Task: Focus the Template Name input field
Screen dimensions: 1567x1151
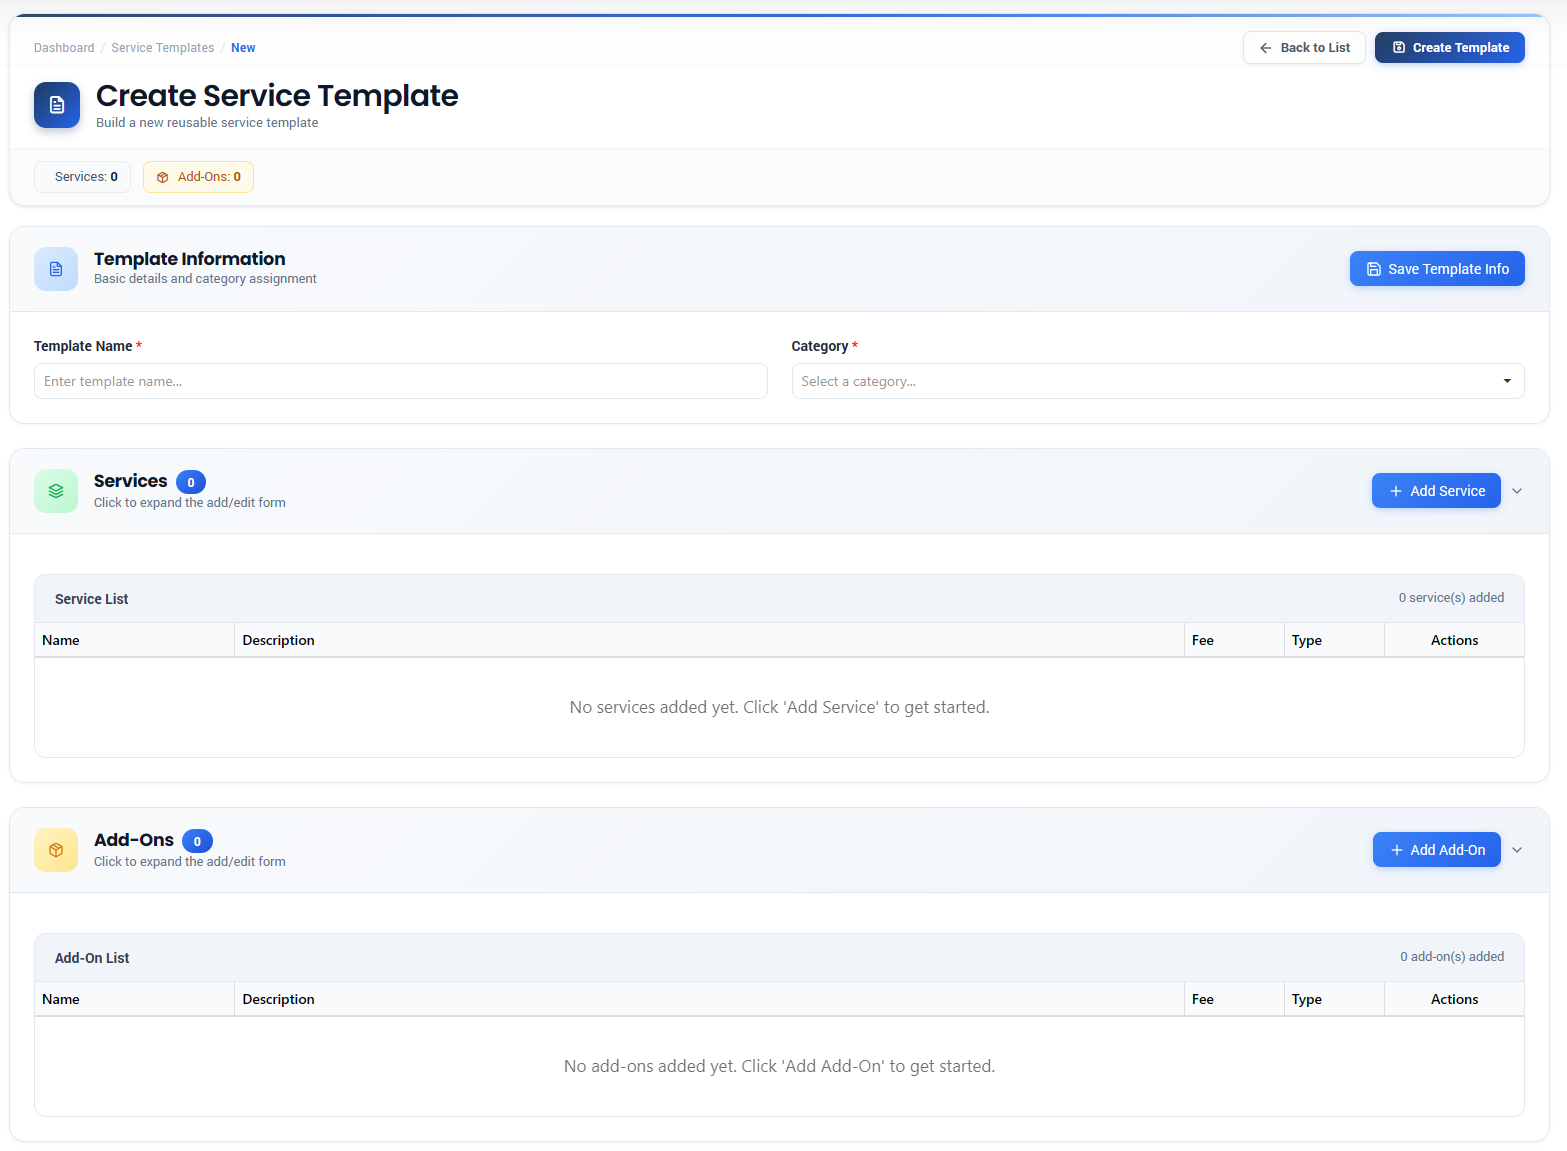Action: [x=401, y=381]
